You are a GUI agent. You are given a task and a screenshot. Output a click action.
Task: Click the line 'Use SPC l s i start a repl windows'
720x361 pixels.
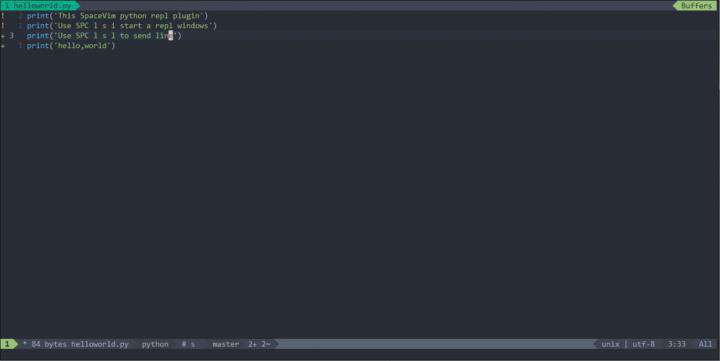122,26
